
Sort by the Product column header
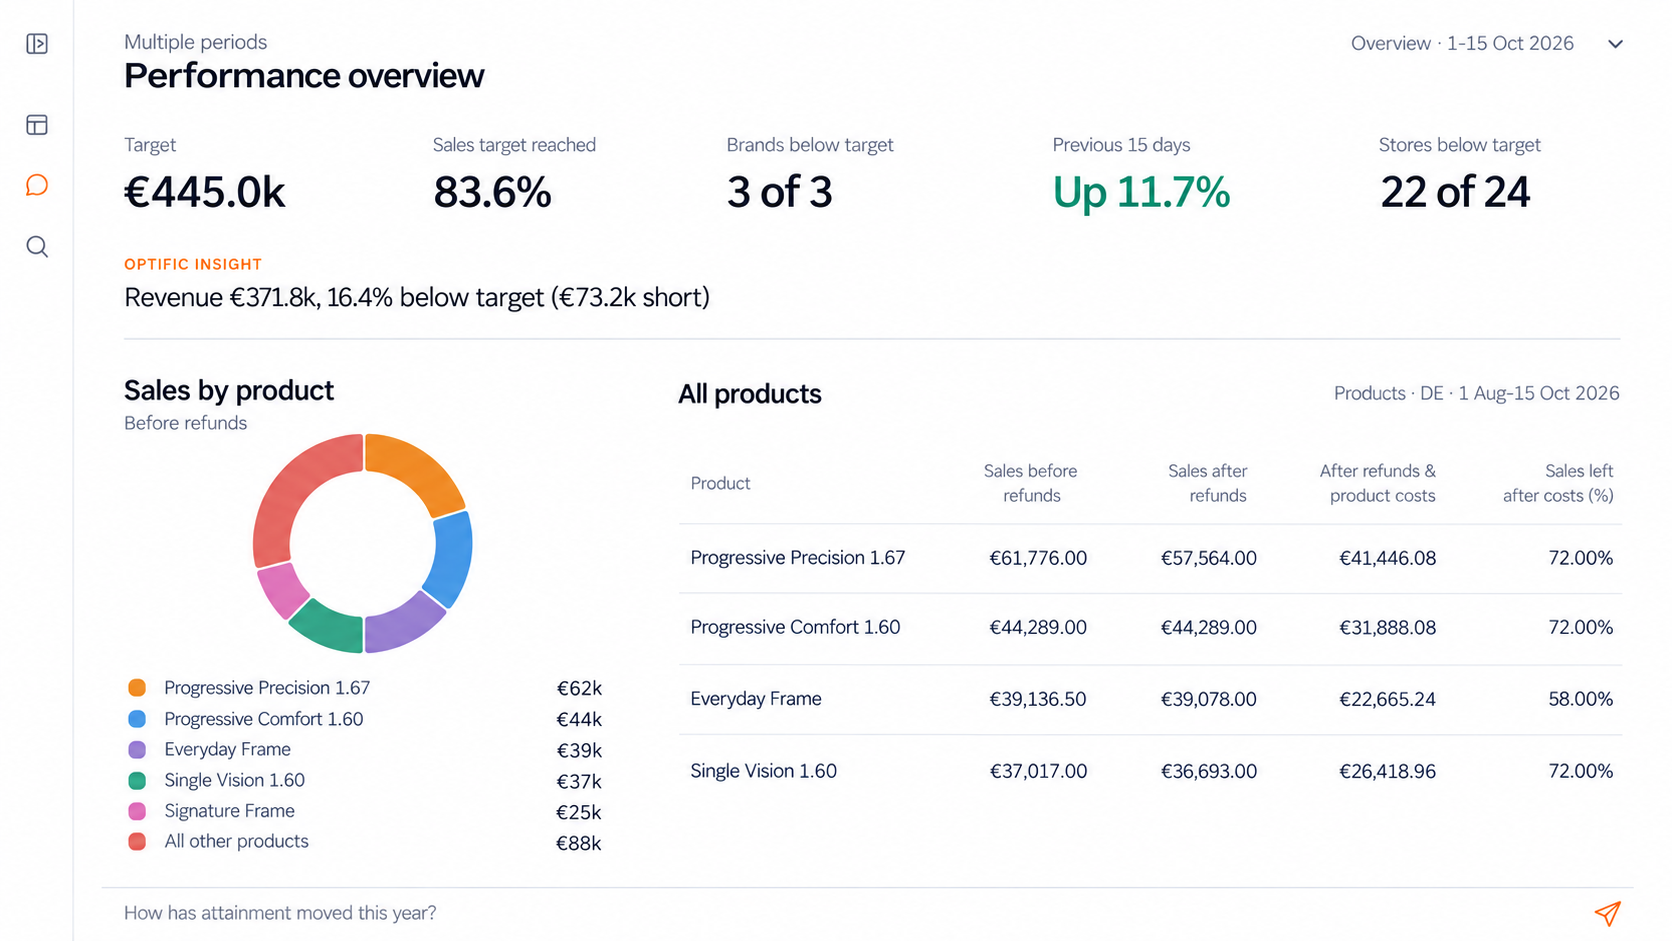(x=720, y=483)
